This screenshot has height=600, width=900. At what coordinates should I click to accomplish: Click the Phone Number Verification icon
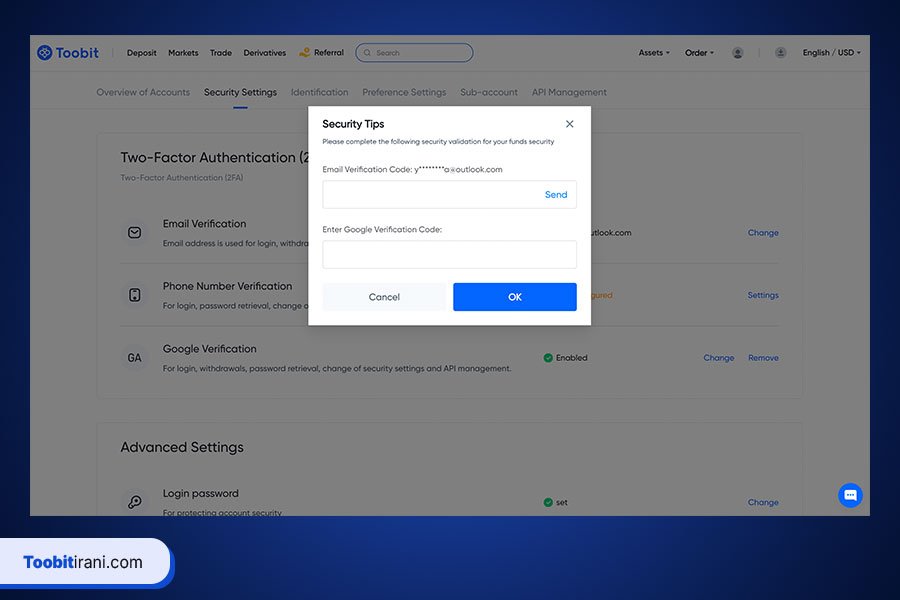coord(134,295)
